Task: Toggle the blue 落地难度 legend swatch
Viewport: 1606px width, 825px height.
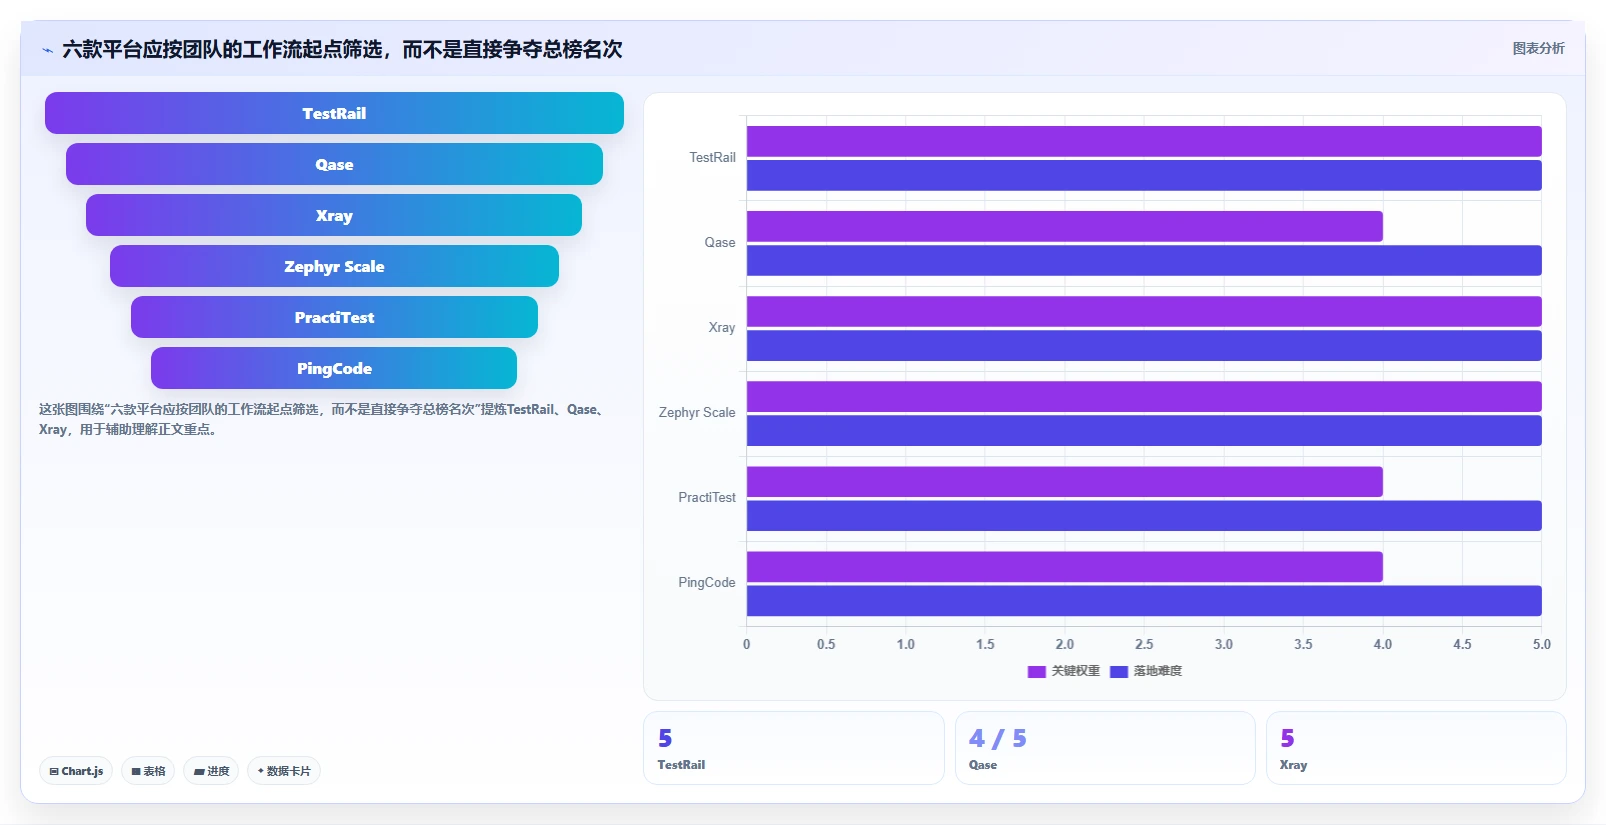Action: pos(1119,671)
